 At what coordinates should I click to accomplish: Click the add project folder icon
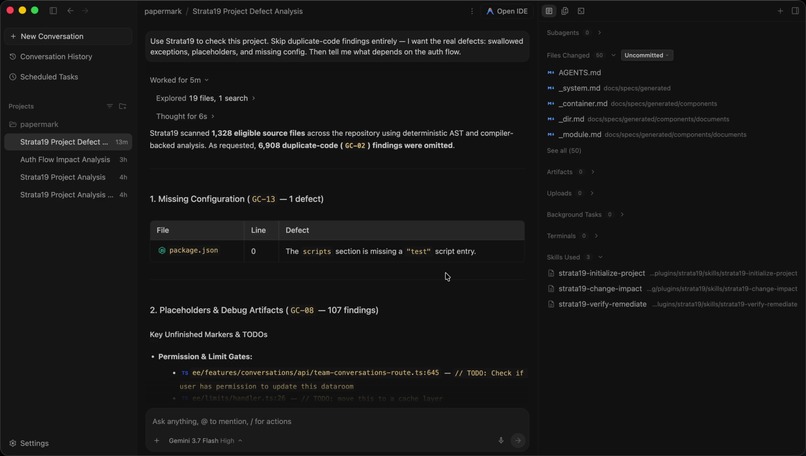[122, 106]
